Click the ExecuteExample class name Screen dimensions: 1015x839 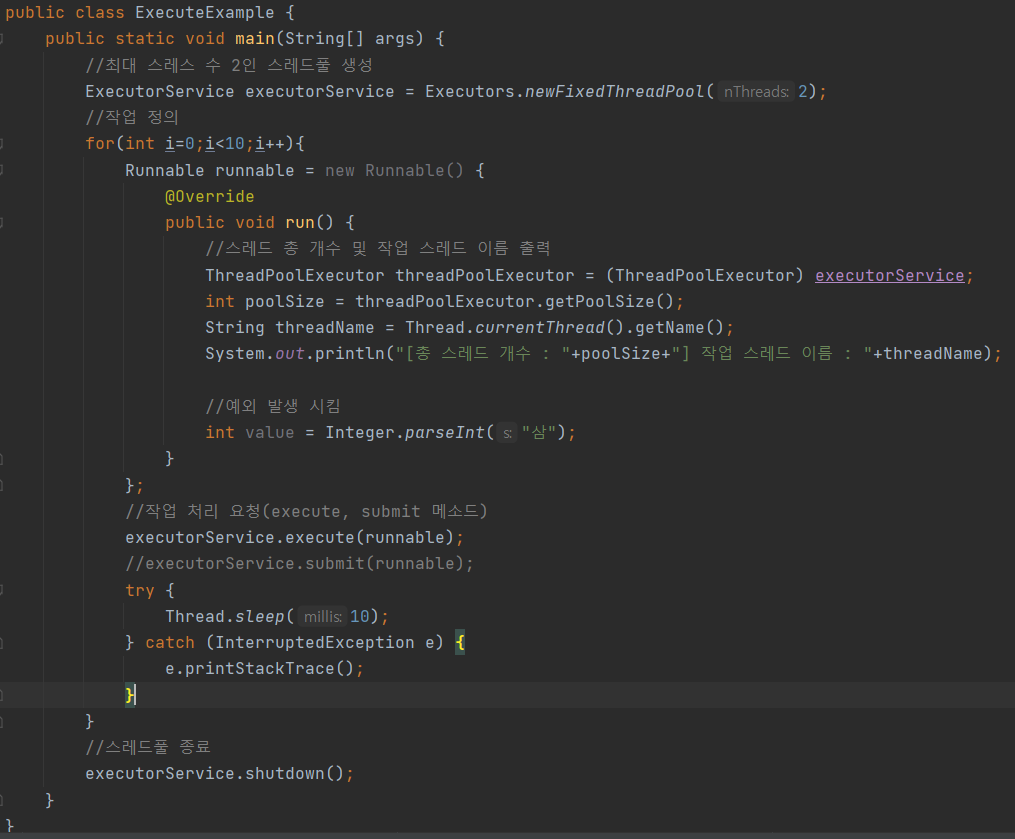tap(205, 12)
